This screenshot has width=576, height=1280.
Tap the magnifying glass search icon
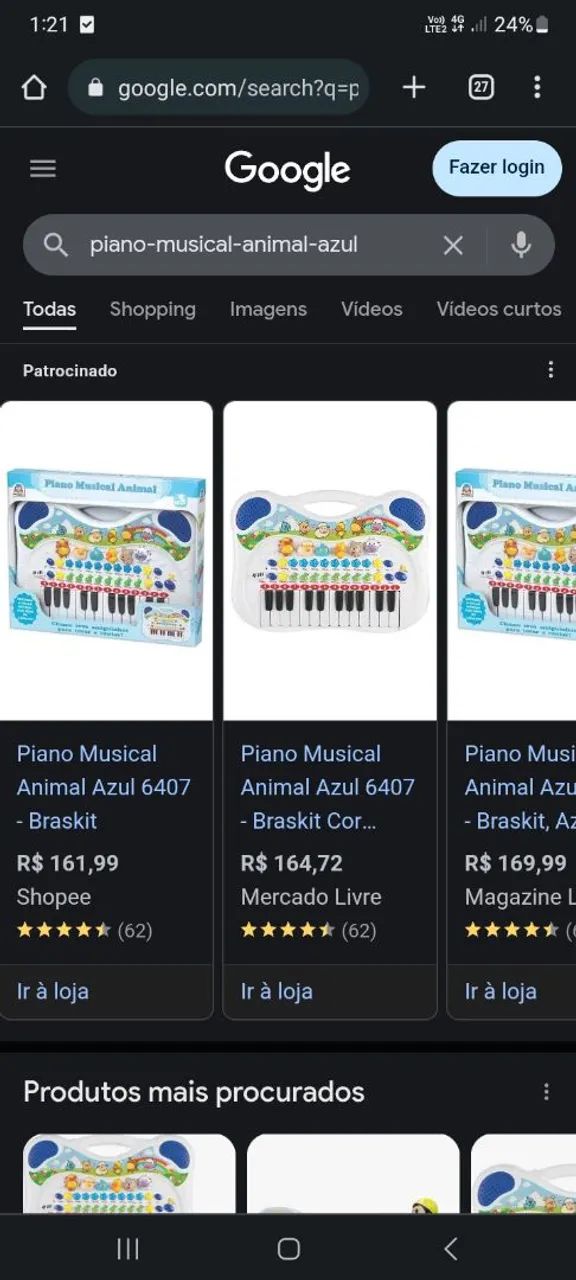tap(55, 244)
